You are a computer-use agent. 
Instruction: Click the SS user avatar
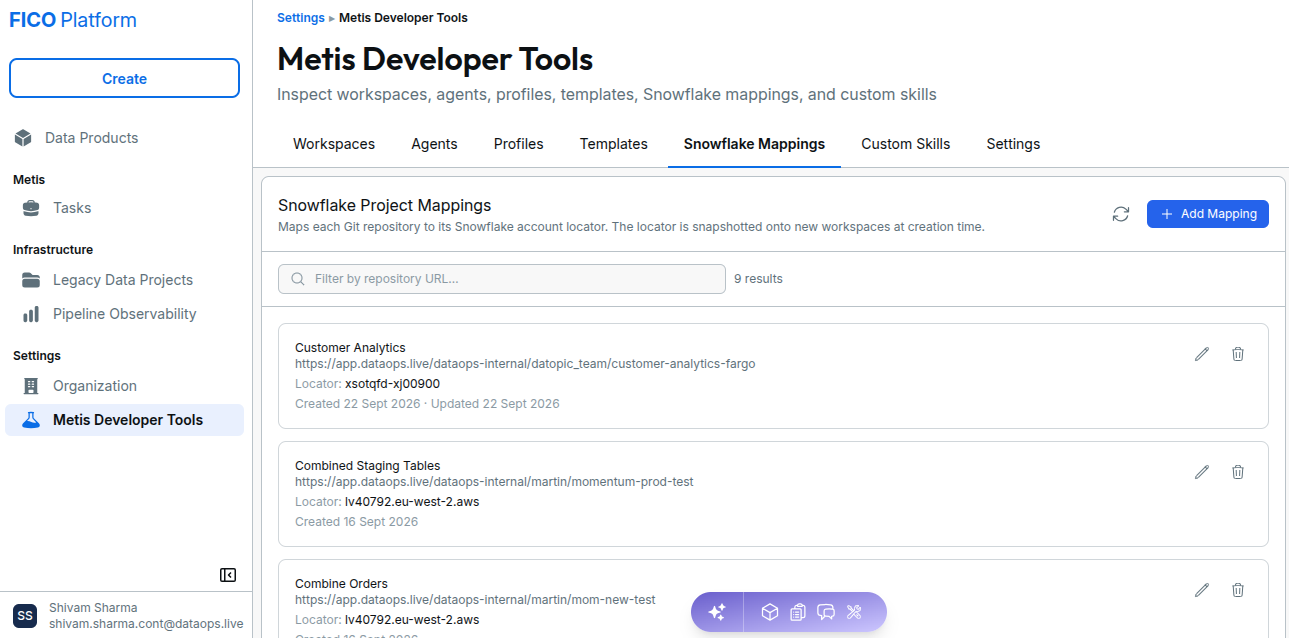coord(25,615)
